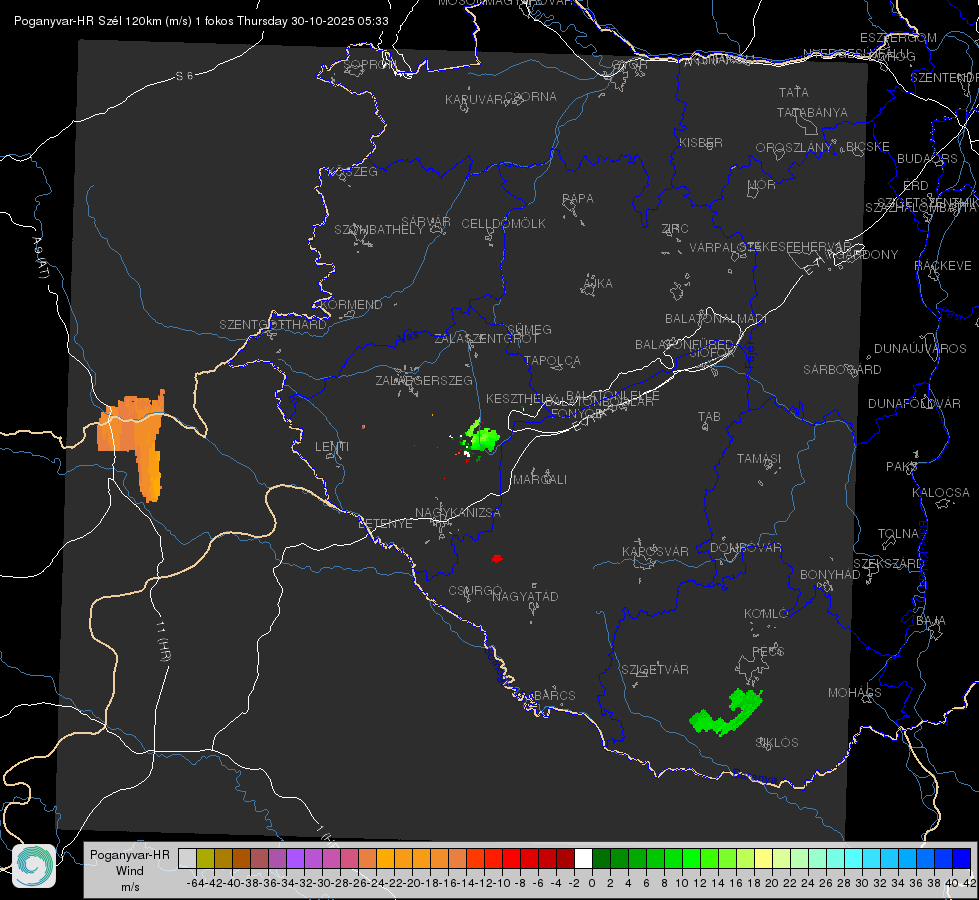Click the 'KAPOSVÁR' city label
Viewport: 979px width, 900px height.
(x=655, y=552)
